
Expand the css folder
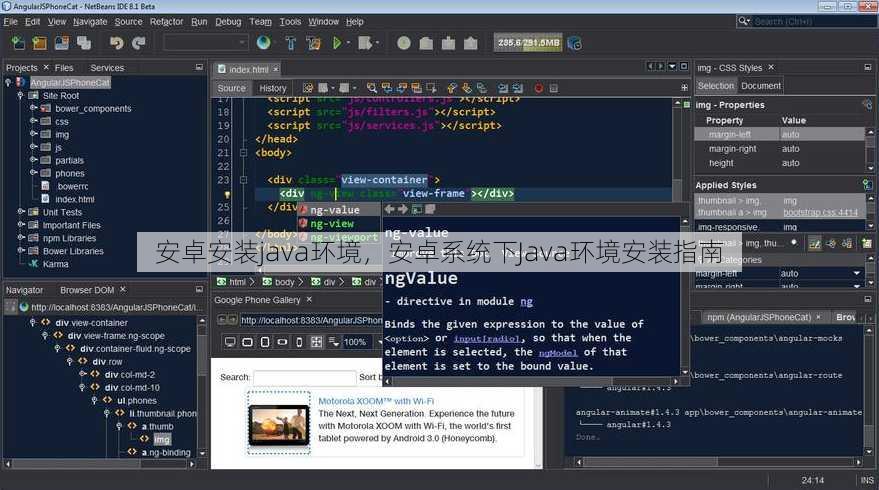click(33, 121)
